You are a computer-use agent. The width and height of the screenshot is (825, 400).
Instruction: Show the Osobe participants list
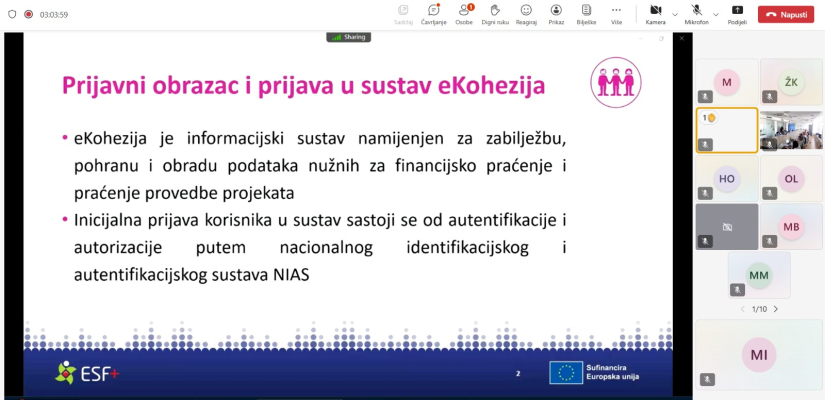(x=464, y=13)
